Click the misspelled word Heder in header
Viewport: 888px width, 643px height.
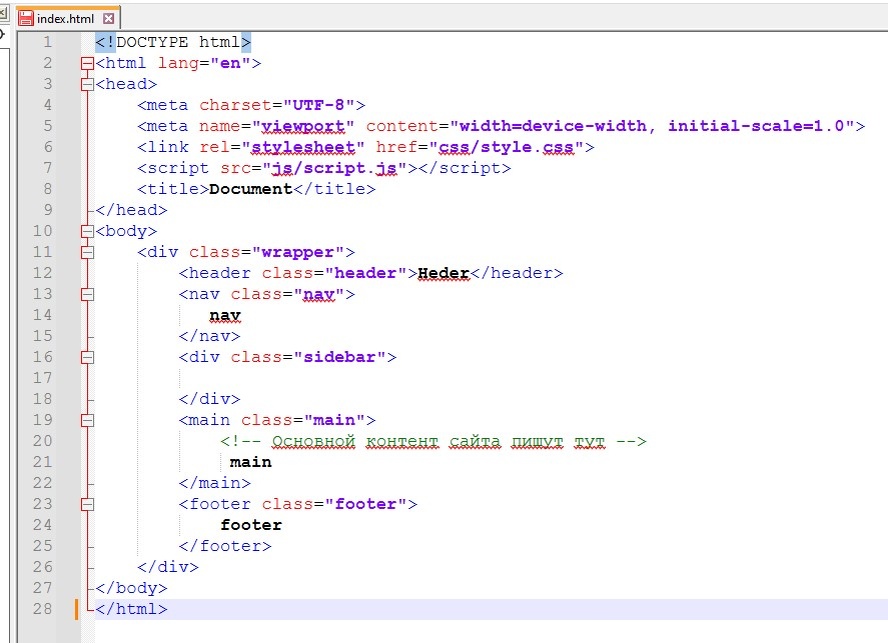click(443, 273)
